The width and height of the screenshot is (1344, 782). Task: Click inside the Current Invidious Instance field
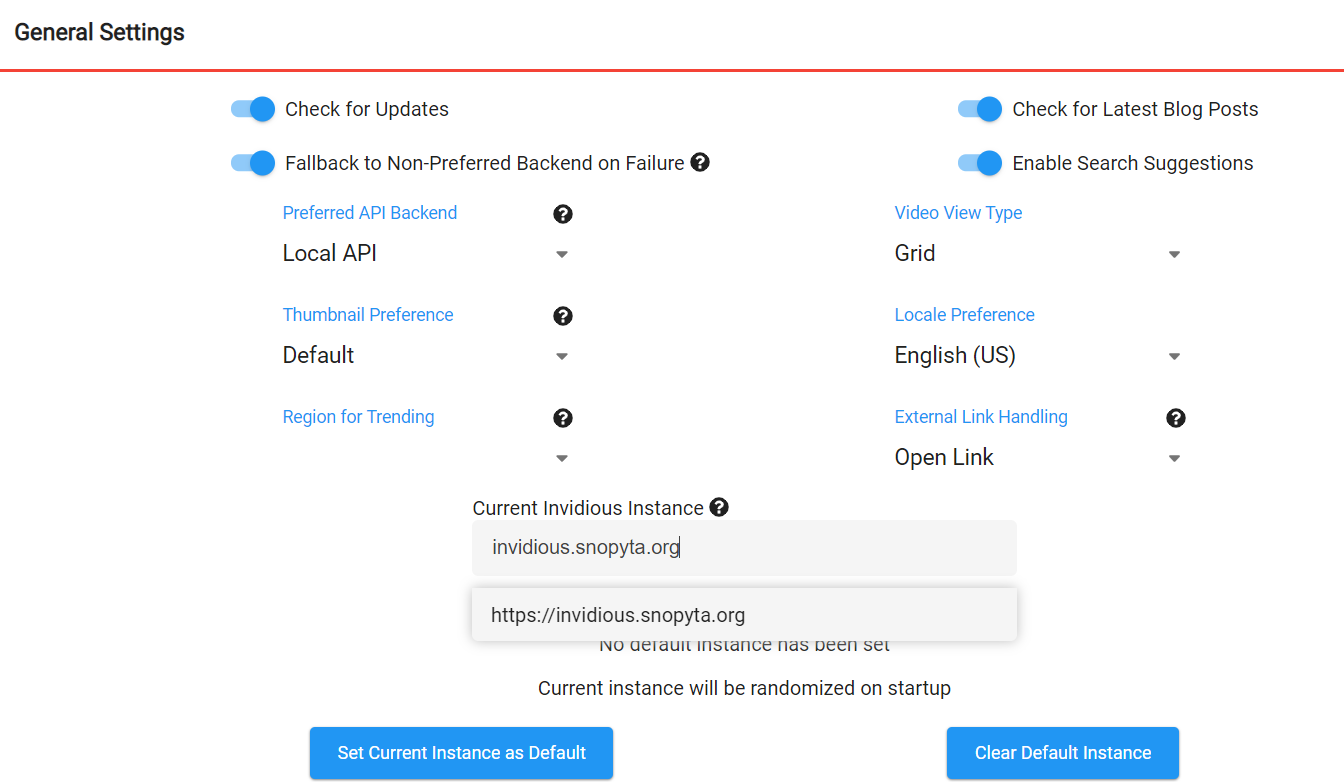coord(744,547)
